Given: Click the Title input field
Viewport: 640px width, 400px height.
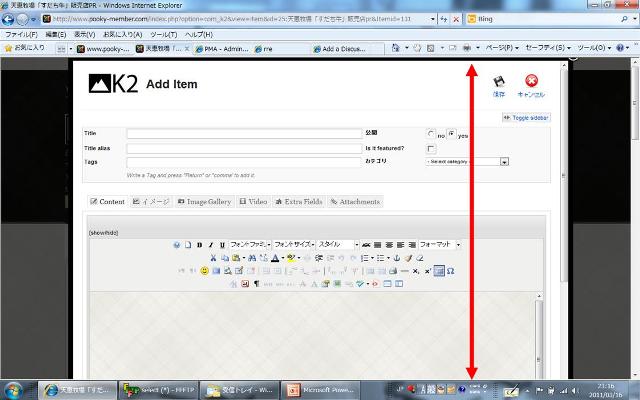Looking at the screenshot, I should pos(244,133).
